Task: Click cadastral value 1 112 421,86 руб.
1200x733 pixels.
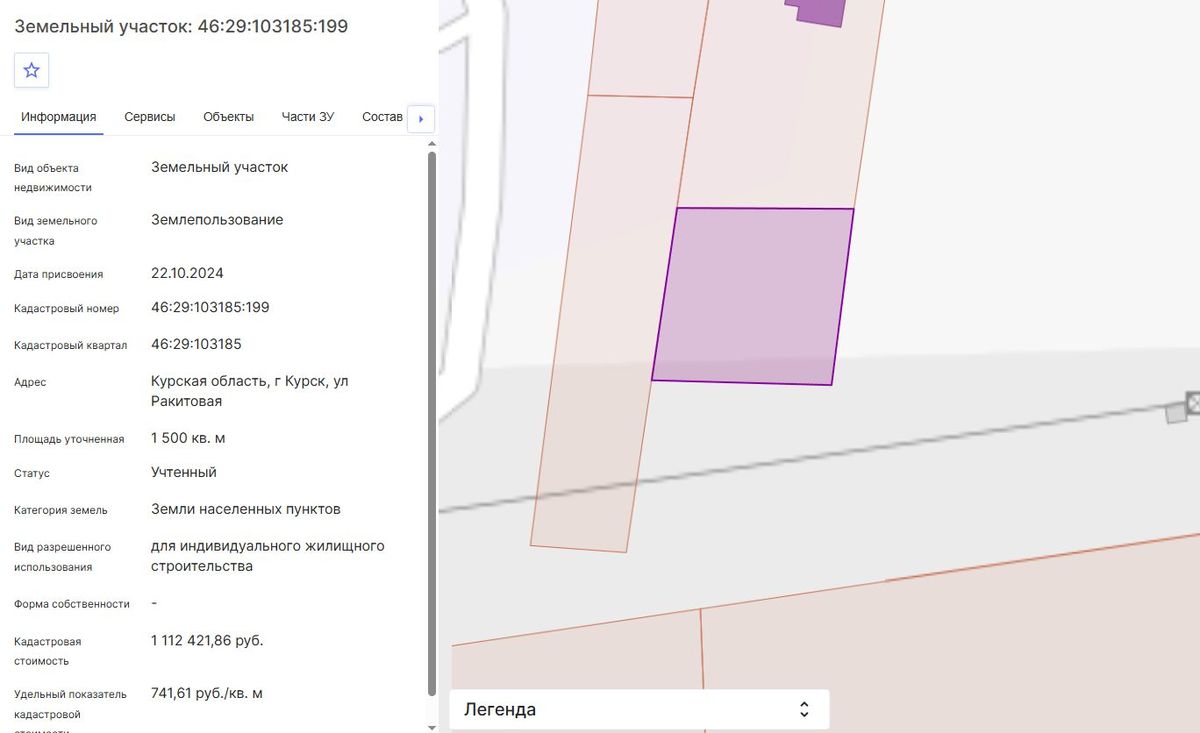Action: (207, 640)
